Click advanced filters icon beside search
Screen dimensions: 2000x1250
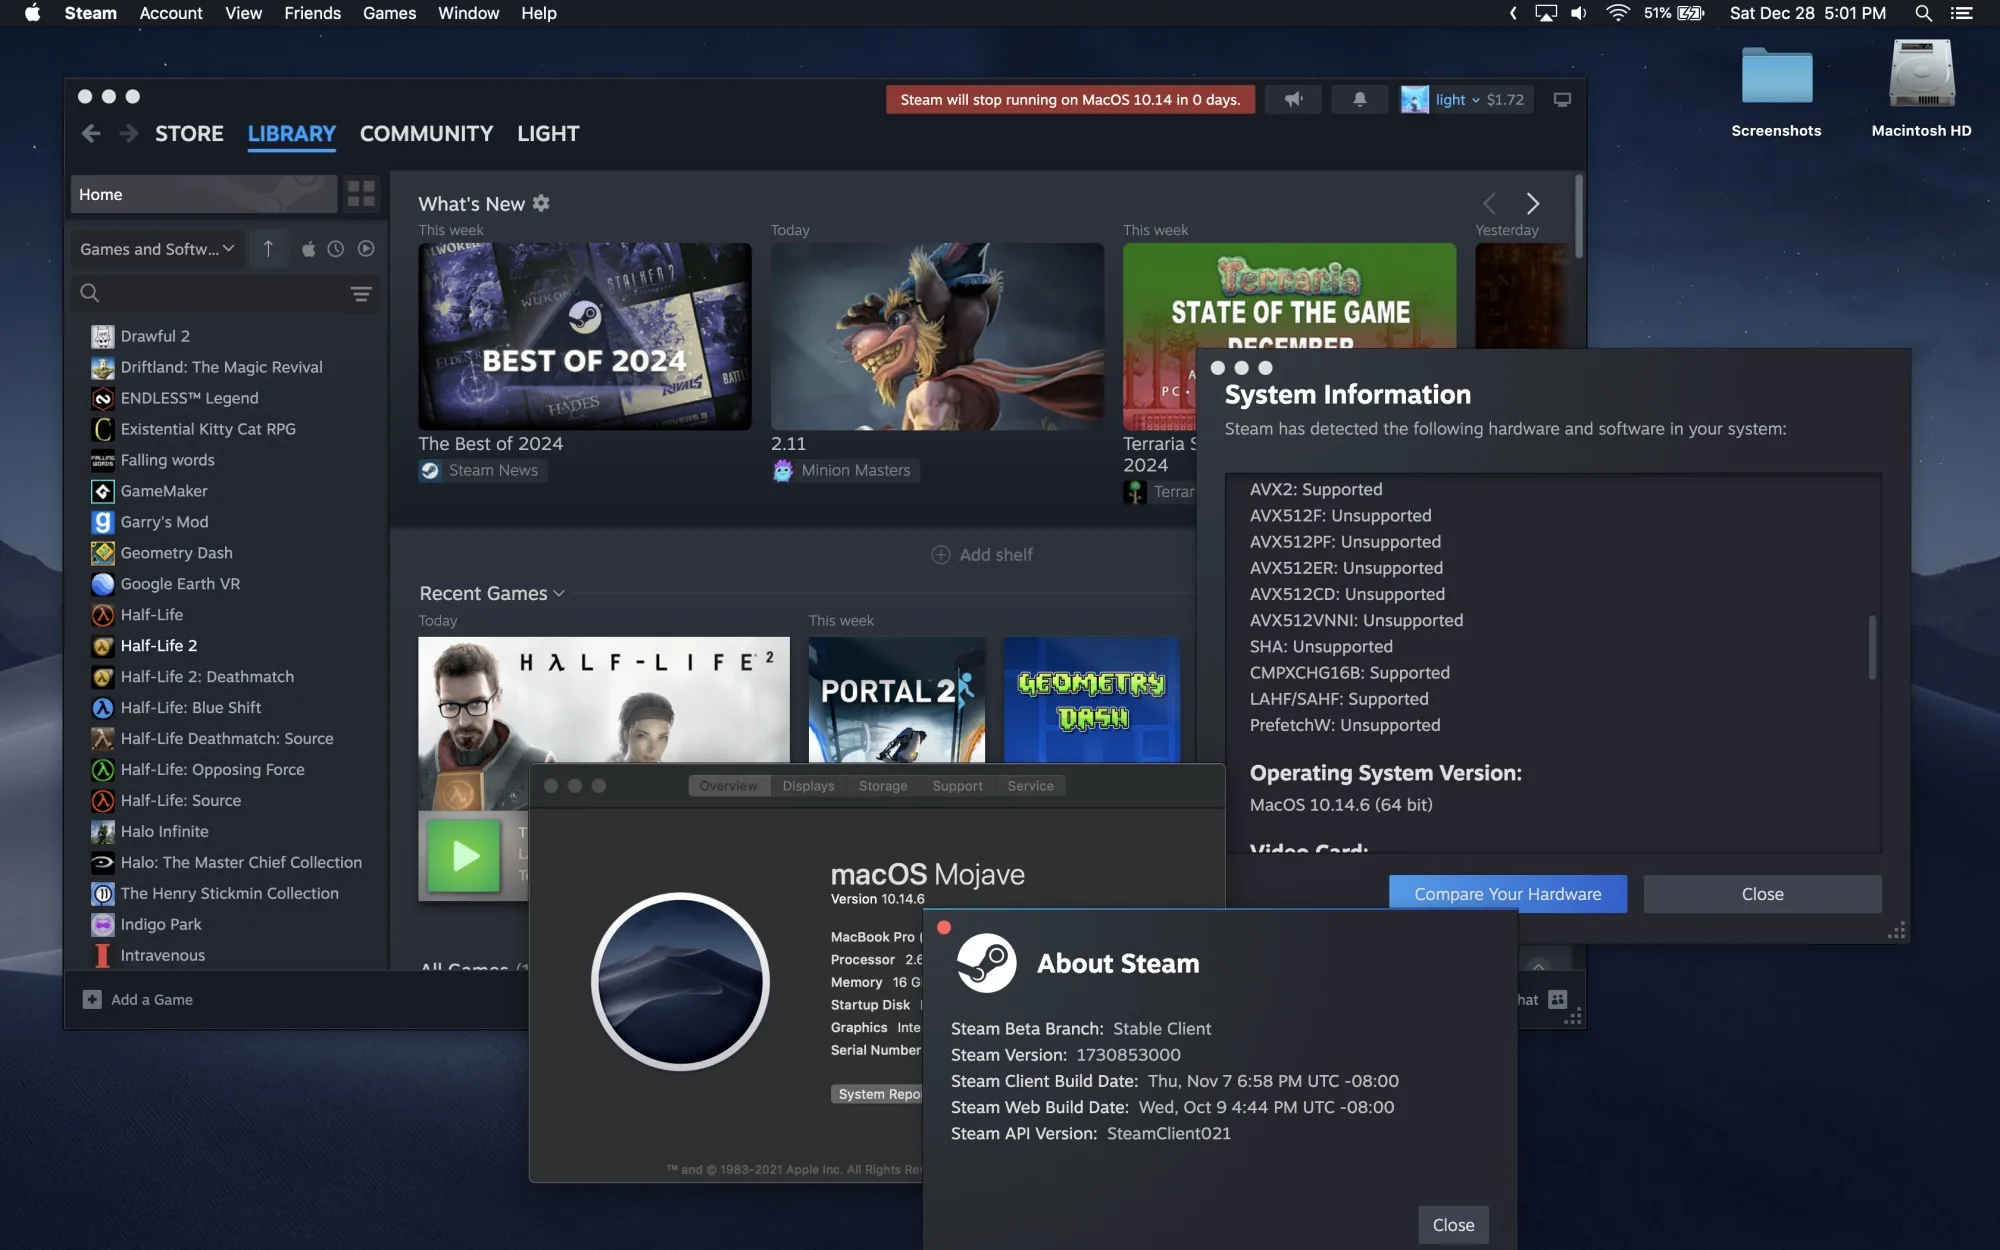360,293
